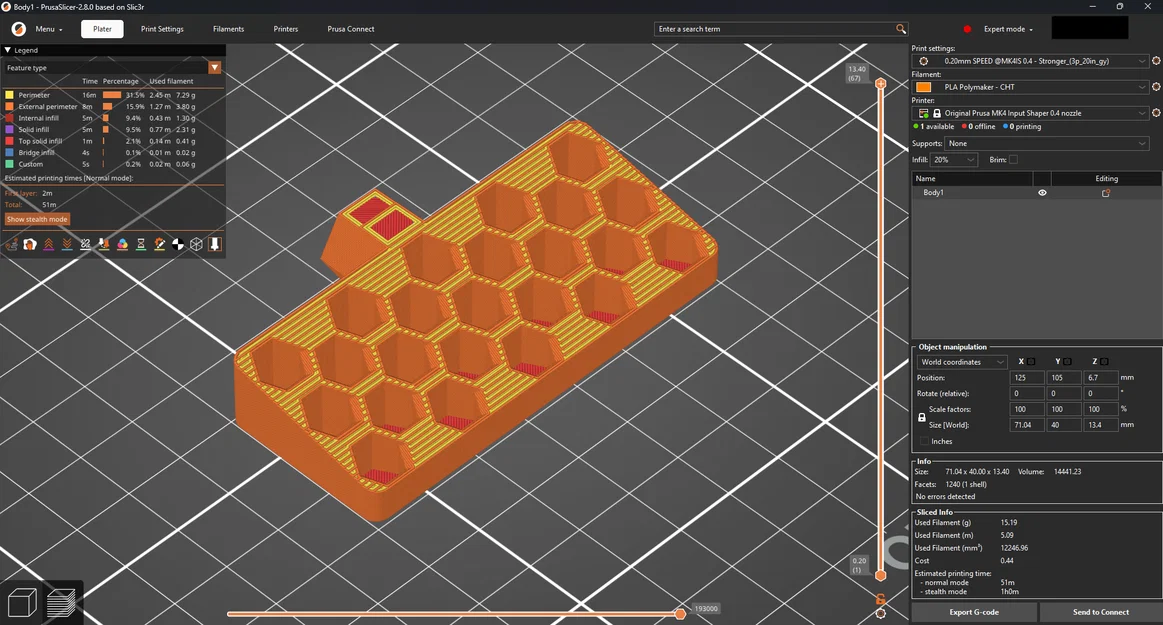Viewport: 1163px width, 625px height.
Task: Toggle Tool marker icon with down arrow
Action: click(x=214, y=244)
